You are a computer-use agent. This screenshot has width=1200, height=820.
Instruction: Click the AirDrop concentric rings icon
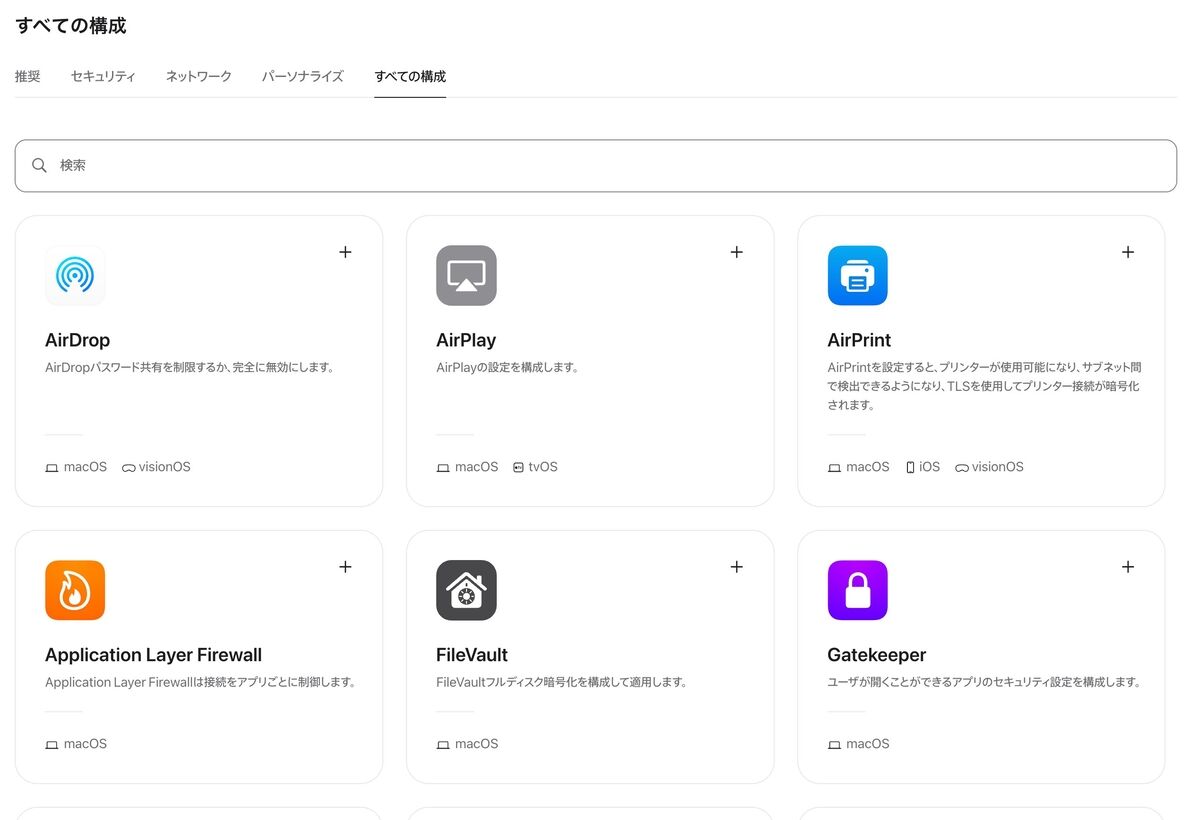coord(75,275)
